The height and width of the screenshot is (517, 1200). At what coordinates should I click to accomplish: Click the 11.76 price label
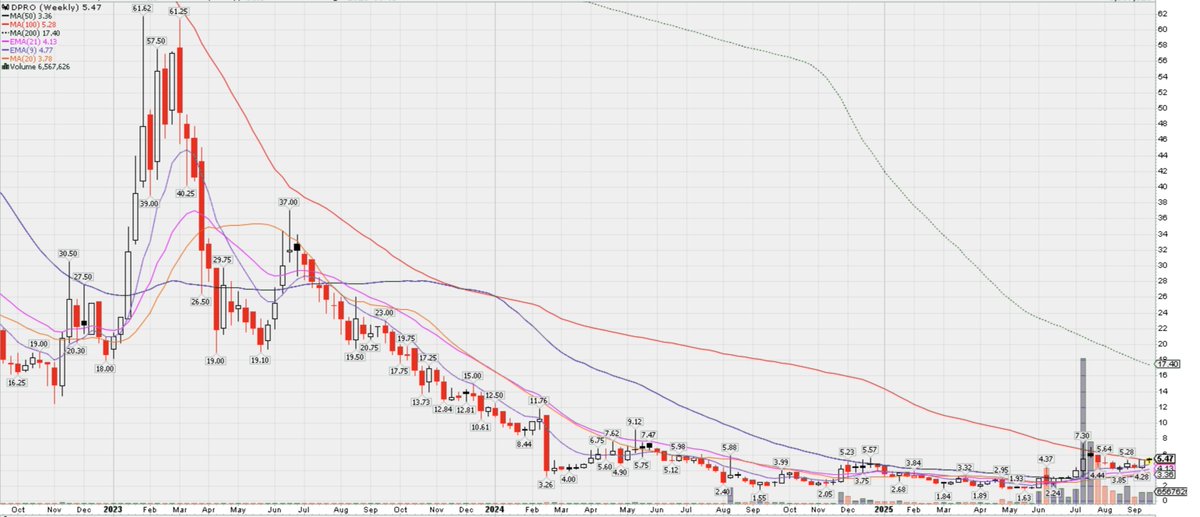point(540,400)
